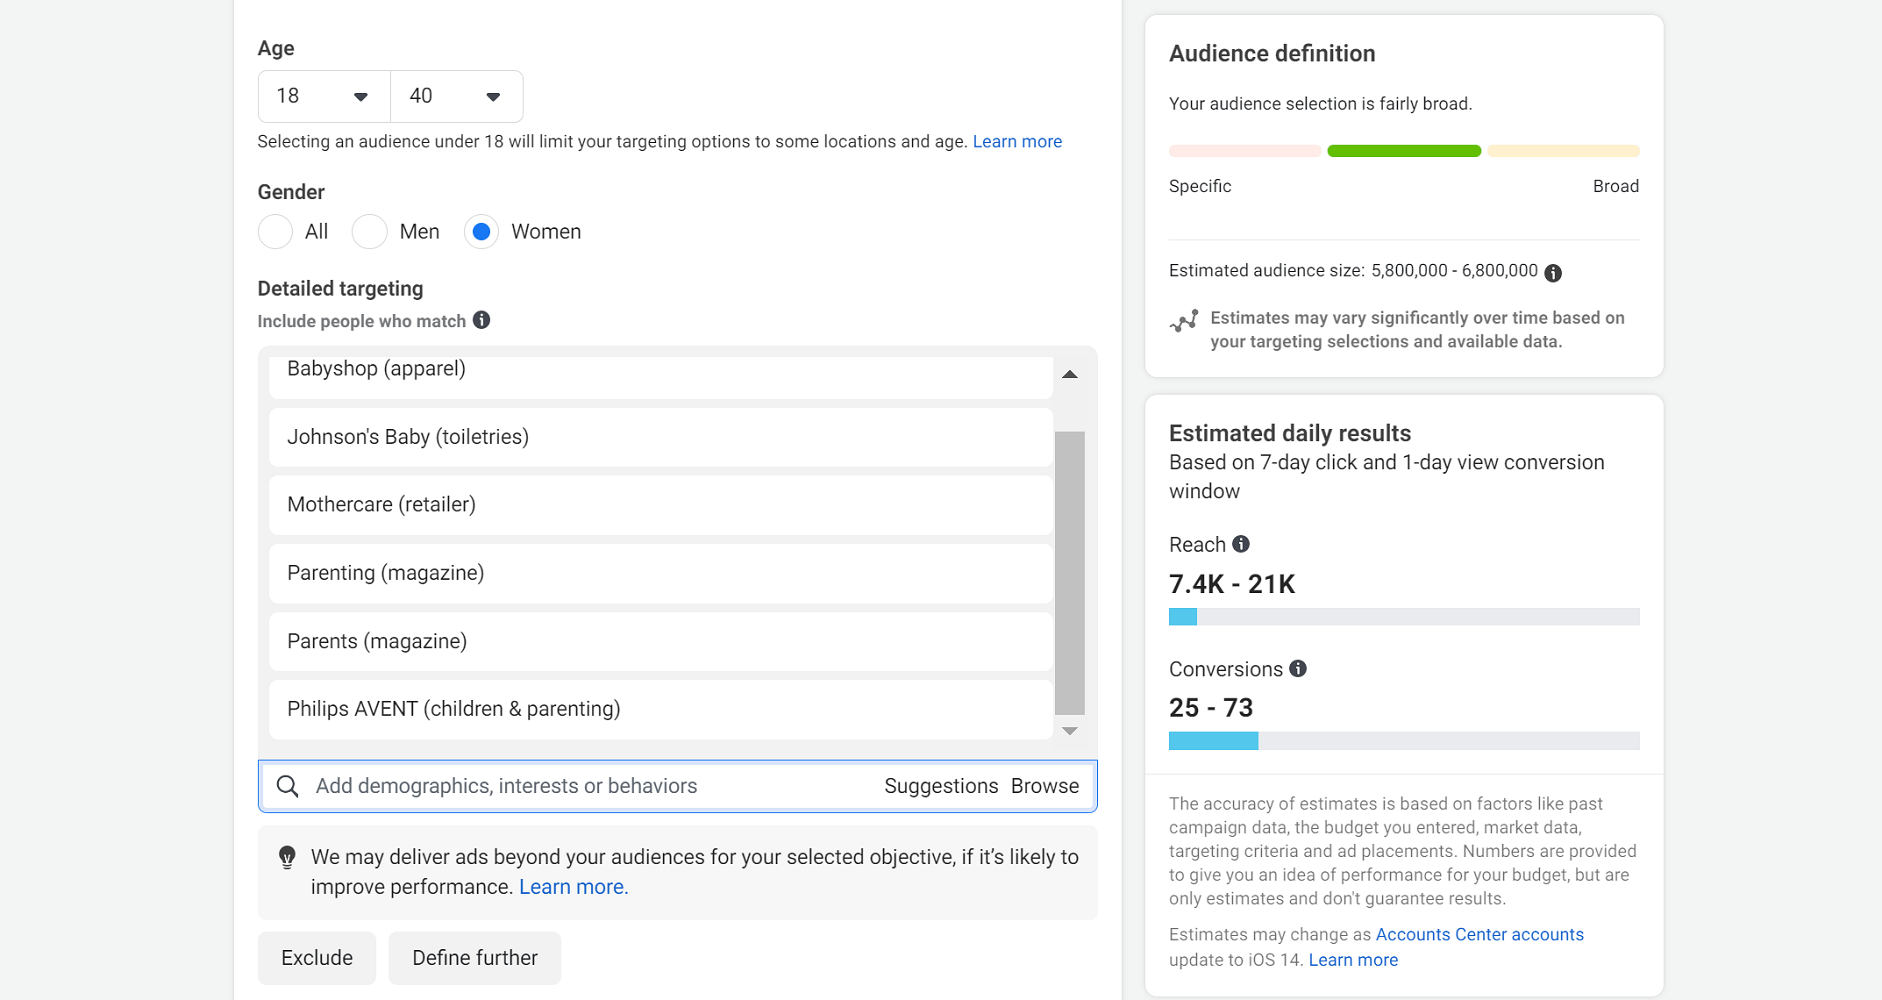Select the Men gender radio button
The width and height of the screenshot is (1882, 1000).
[370, 232]
